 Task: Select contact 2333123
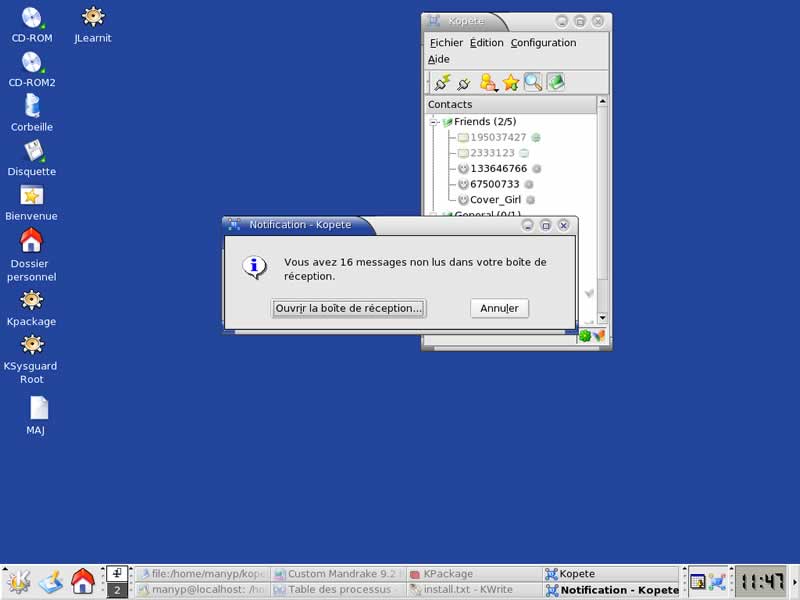pyautogui.click(x=492, y=153)
